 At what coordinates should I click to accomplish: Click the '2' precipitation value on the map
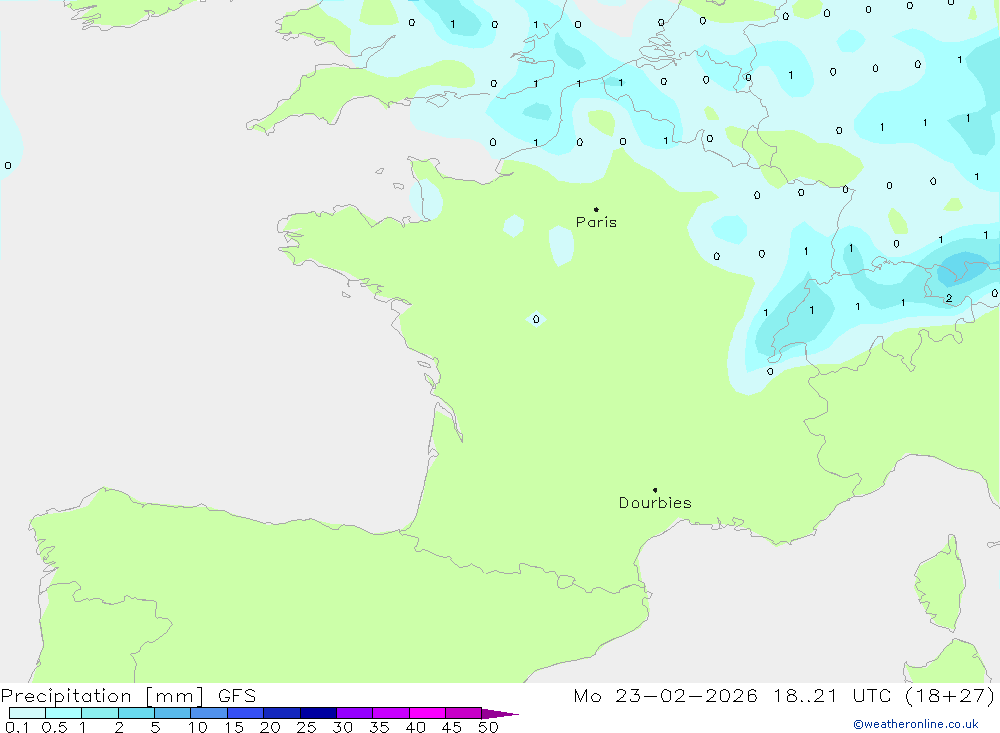949,298
